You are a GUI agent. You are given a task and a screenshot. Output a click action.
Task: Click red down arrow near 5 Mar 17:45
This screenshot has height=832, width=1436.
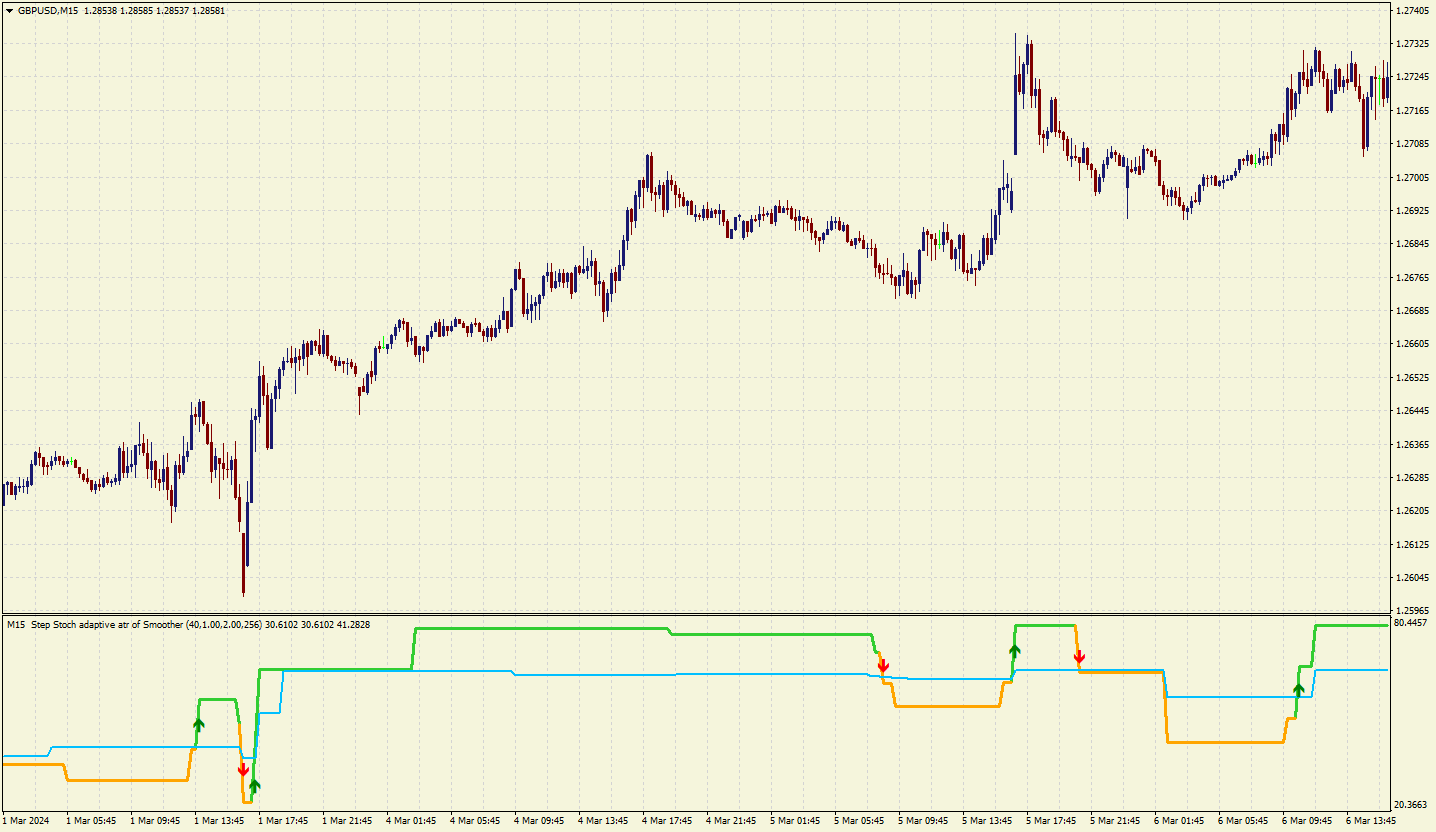(x=1079, y=657)
